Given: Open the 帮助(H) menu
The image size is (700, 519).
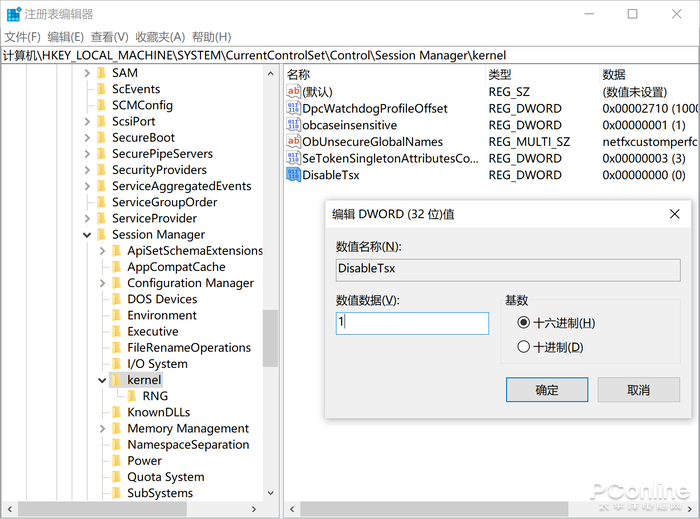Looking at the screenshot, I should coord(212,37).
